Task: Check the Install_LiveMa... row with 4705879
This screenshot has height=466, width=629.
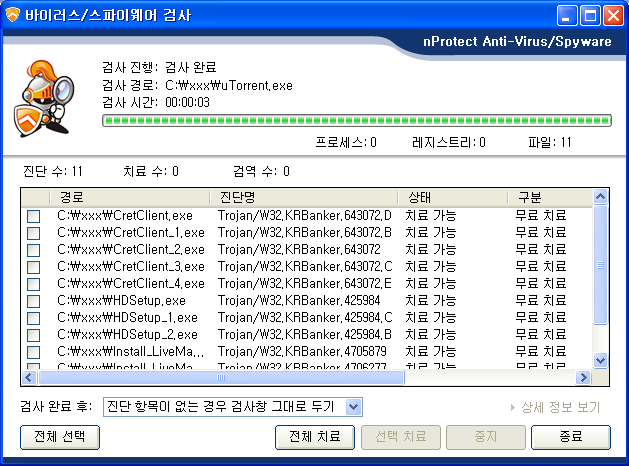Action: (34, 353)
